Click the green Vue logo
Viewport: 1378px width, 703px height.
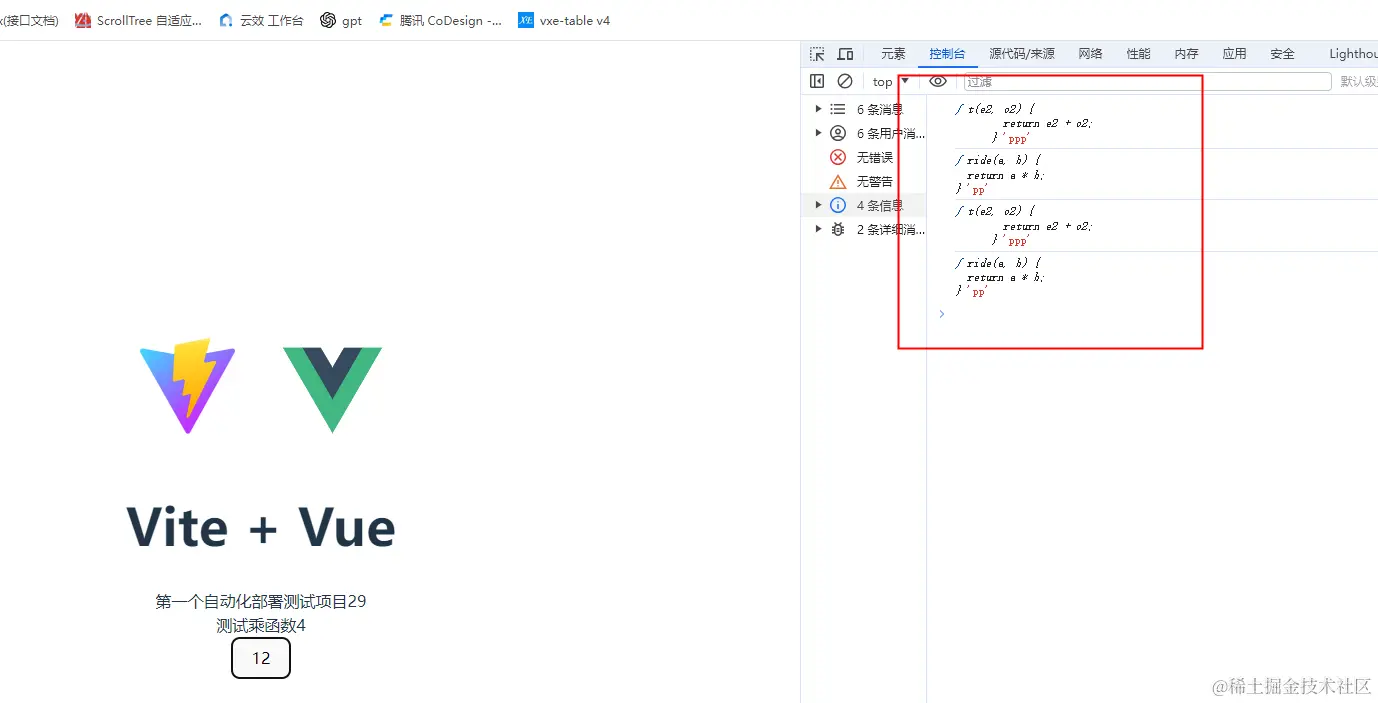pyautogui.click(x=332, y=389)
